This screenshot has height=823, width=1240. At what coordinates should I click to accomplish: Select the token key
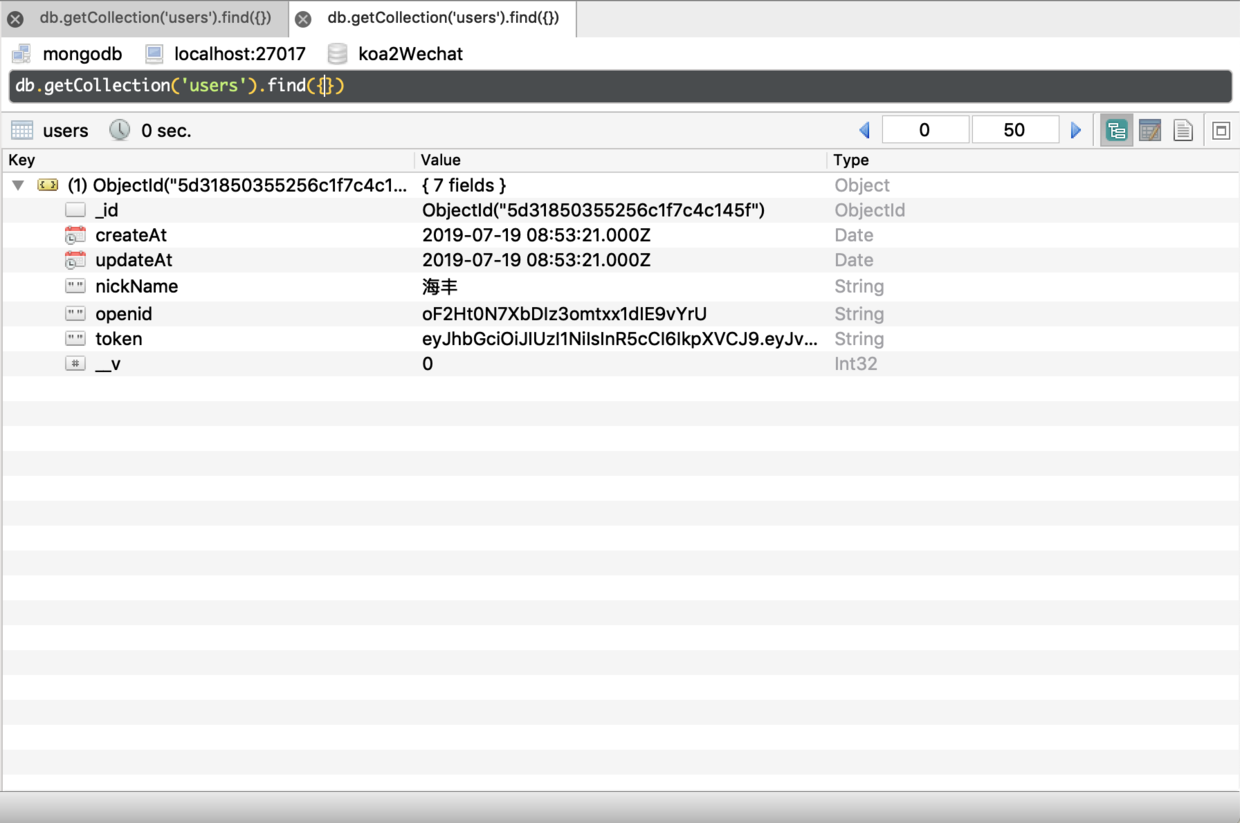[x=119, y=339]
